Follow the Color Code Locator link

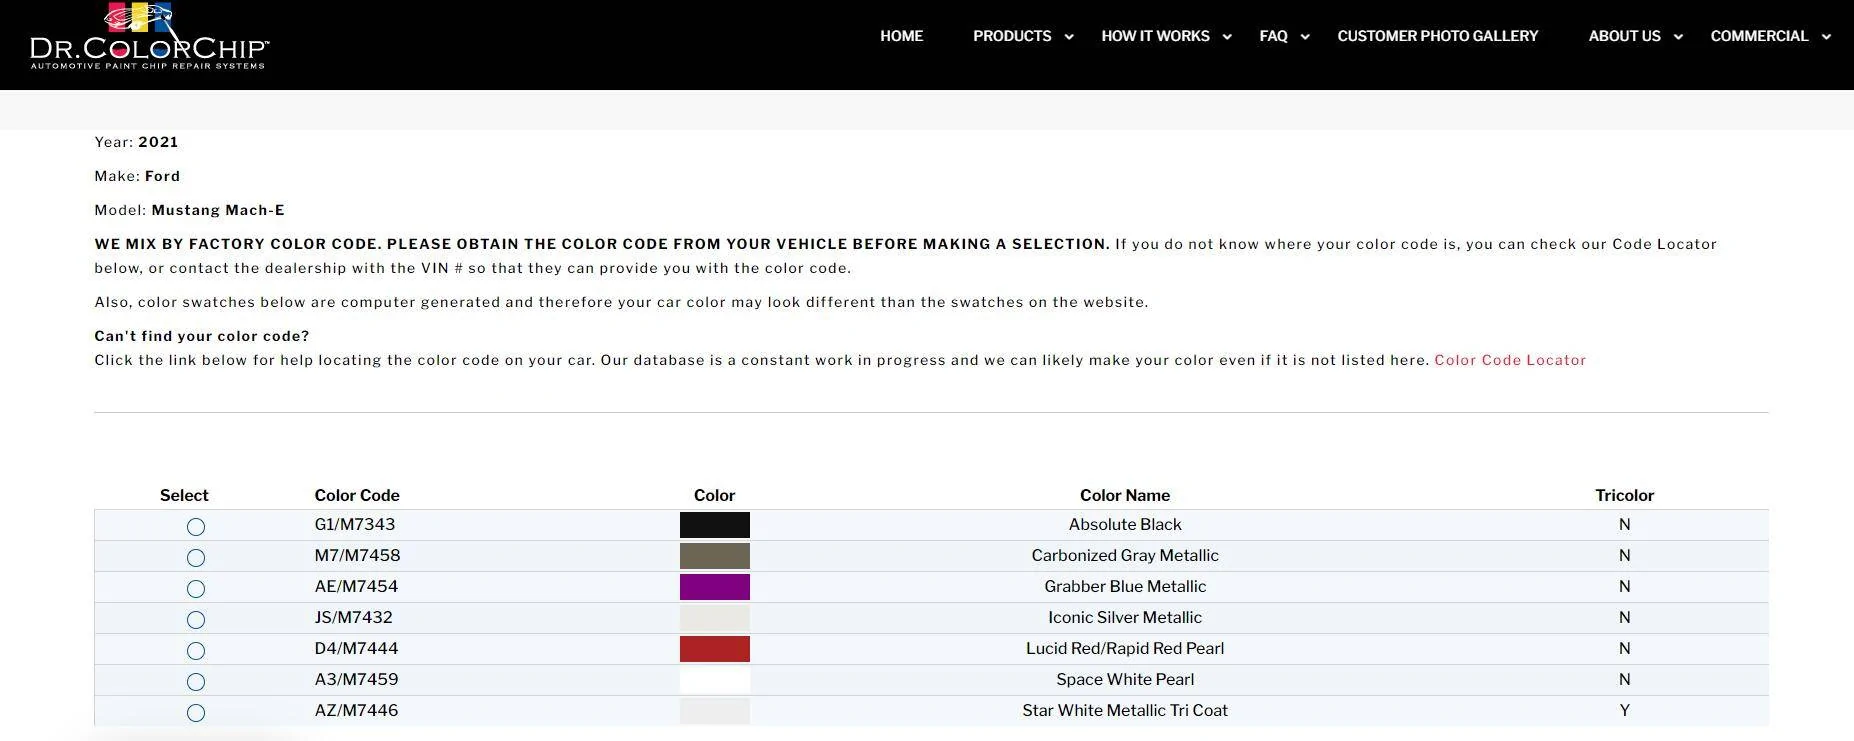click(x=1510, y=360)
